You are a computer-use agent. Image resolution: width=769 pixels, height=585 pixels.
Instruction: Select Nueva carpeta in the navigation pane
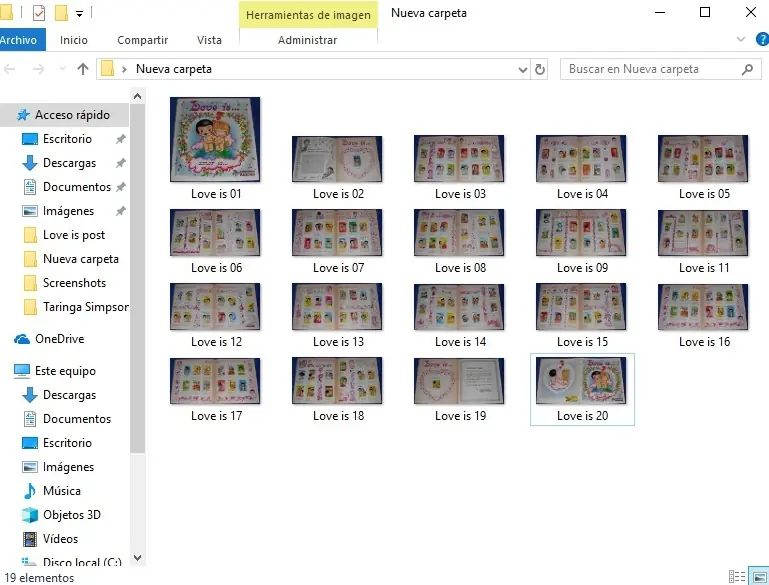point(80,259)
